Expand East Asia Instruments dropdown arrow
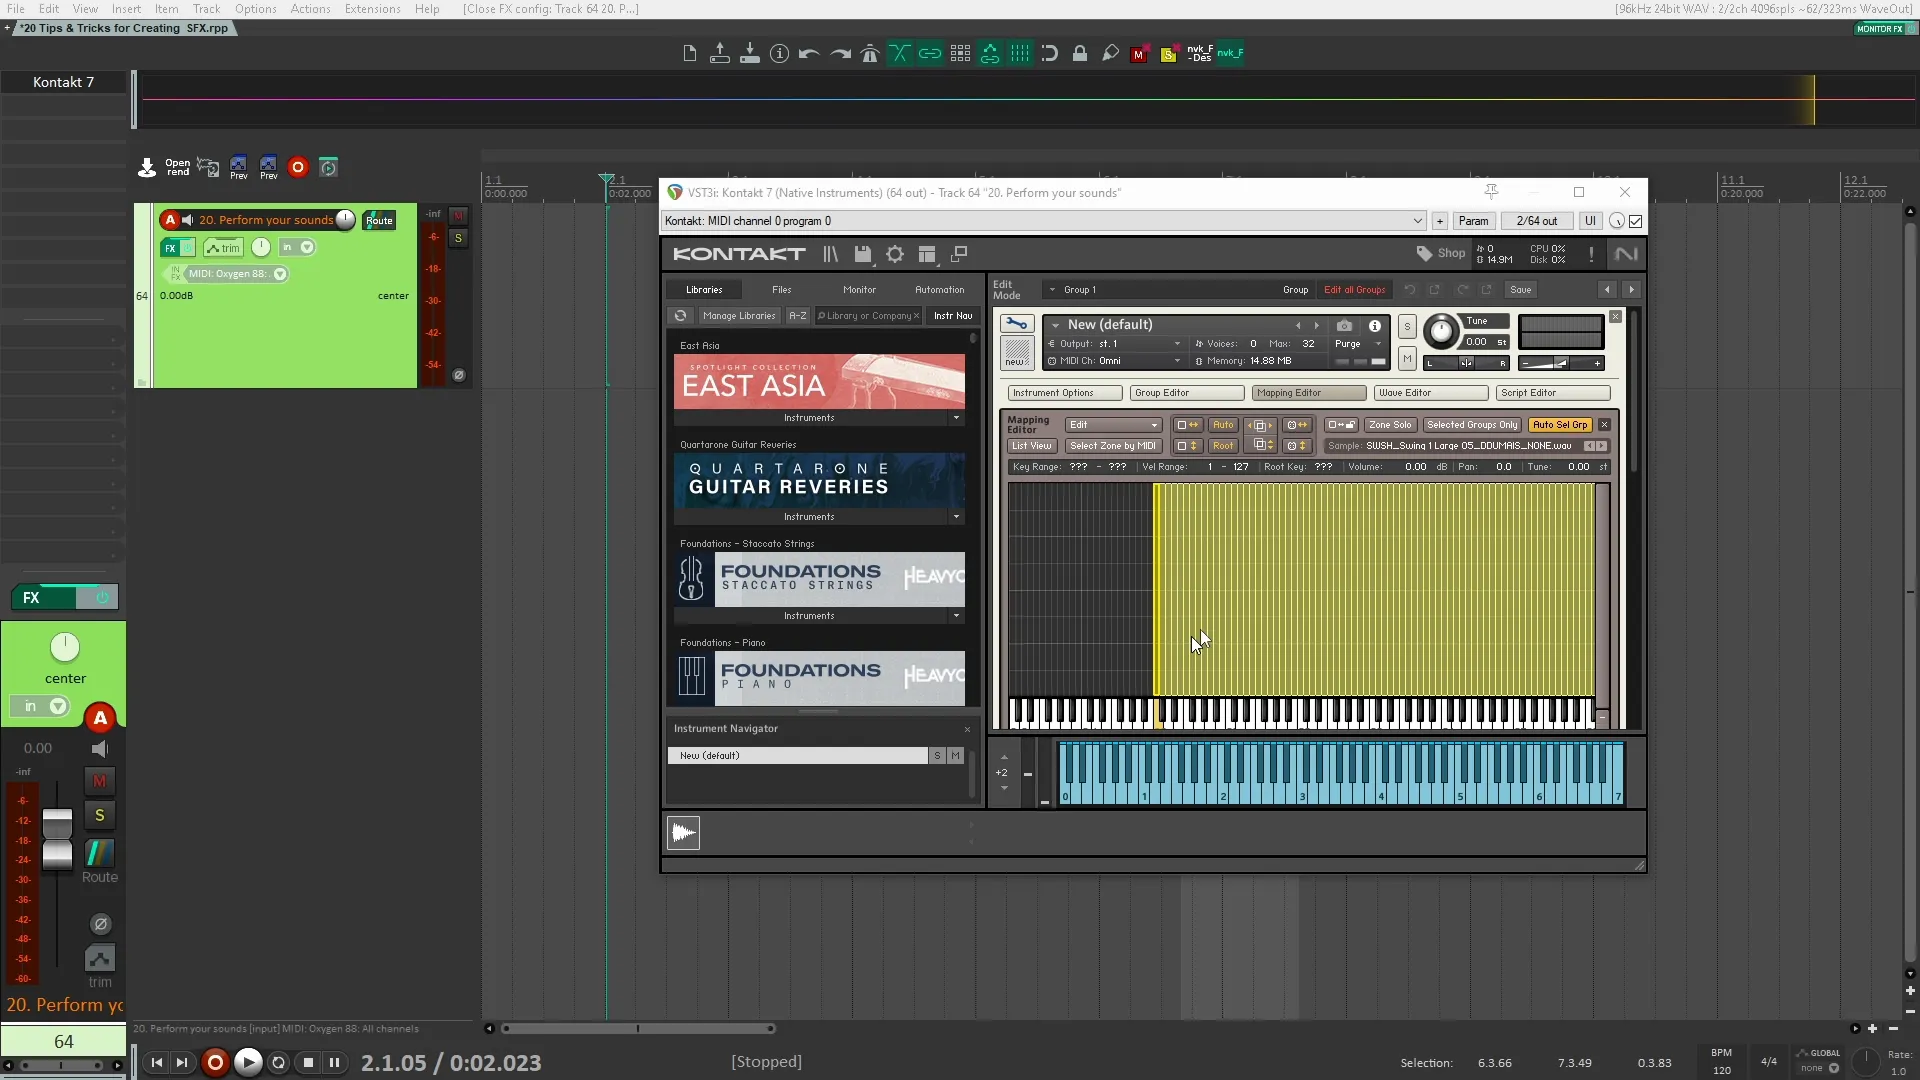 click(956, 418)
